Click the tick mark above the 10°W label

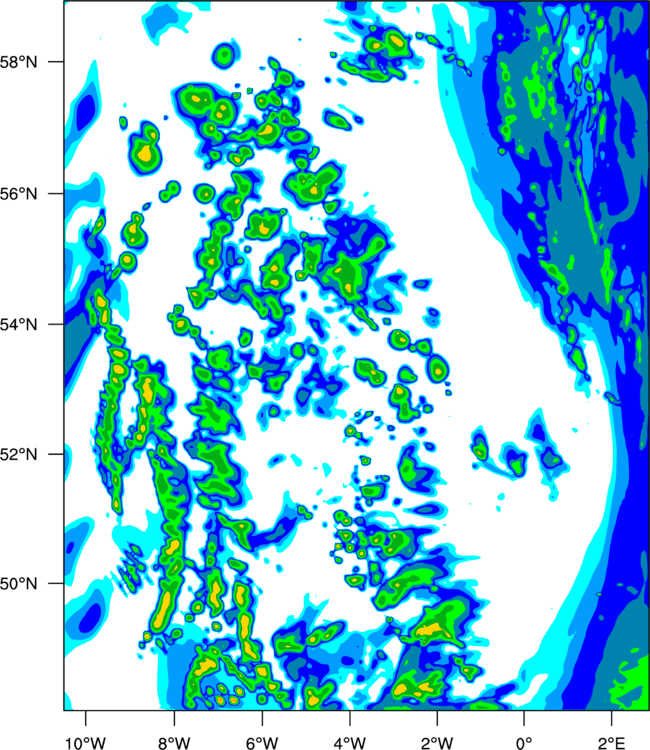[x=86, y=718]
